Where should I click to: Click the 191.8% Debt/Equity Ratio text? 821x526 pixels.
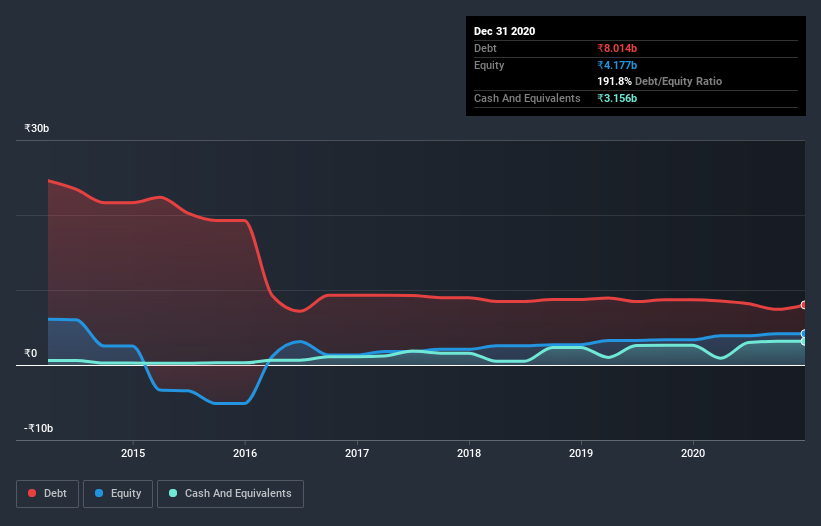pyautogui.click(x=659, y=82)
